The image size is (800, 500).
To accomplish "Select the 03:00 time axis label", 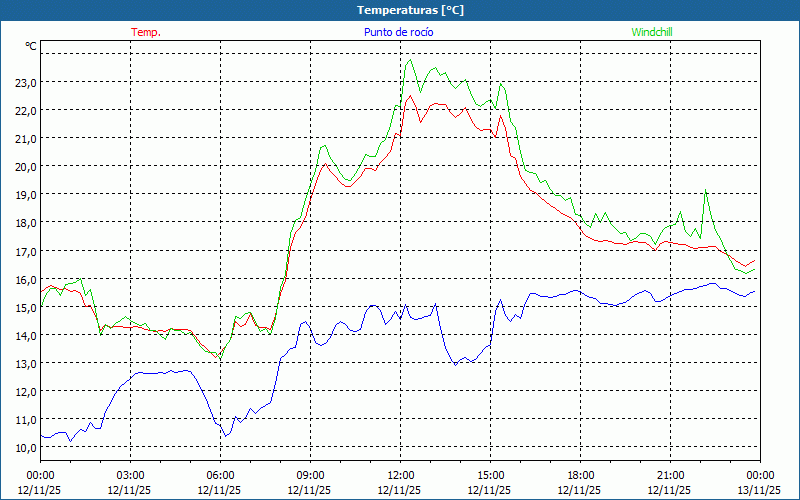I will (131, 475).
